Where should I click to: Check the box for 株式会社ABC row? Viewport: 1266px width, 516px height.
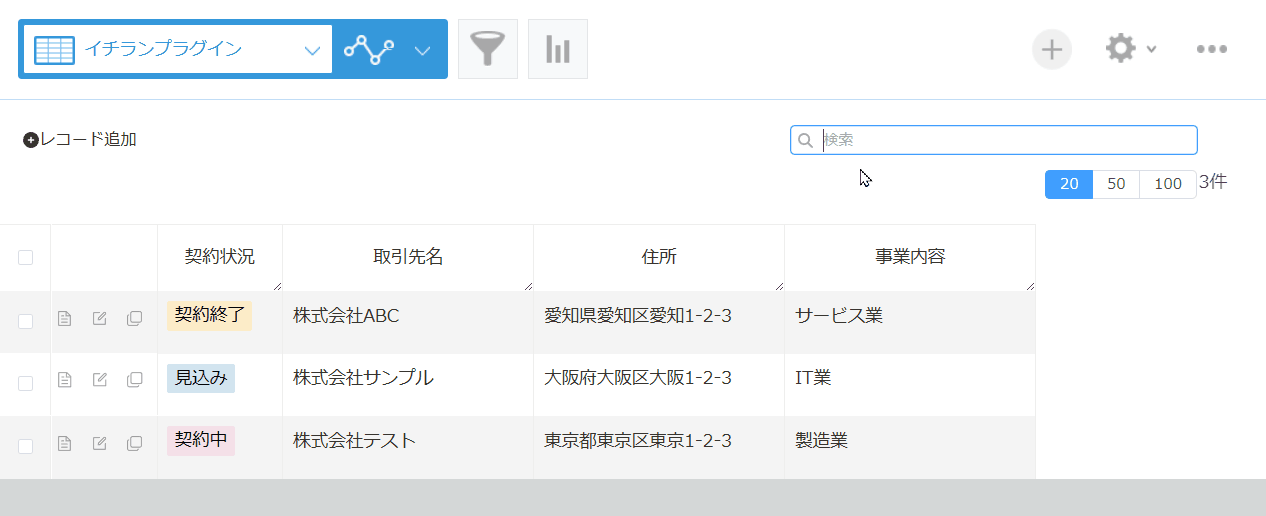26,320
